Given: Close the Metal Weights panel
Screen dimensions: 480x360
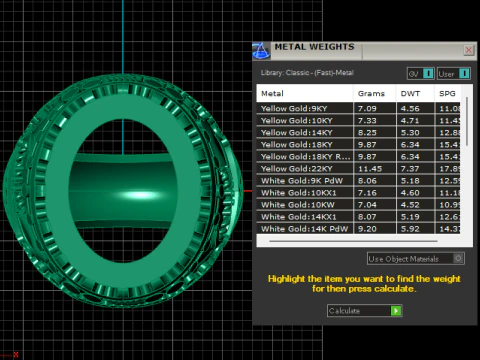Looking at the screenshot, I should (x=469, y=50).
